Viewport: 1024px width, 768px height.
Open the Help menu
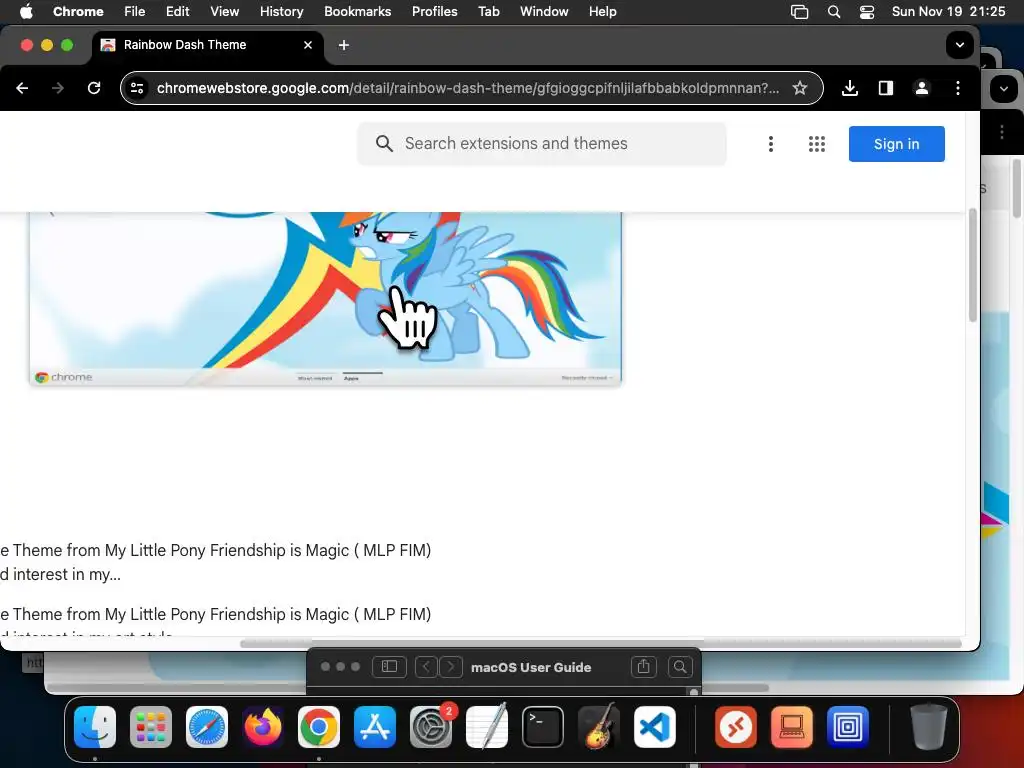[602, 11]
